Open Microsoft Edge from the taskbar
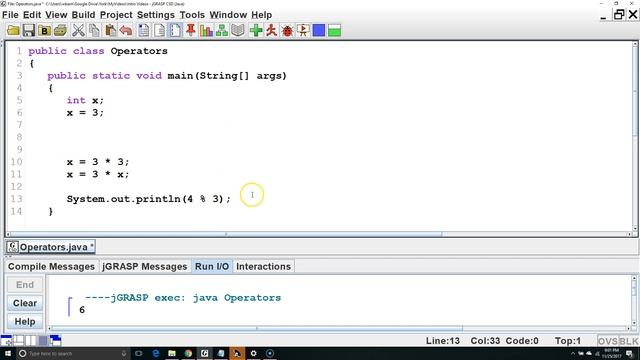640x360 pixels. 156,353
